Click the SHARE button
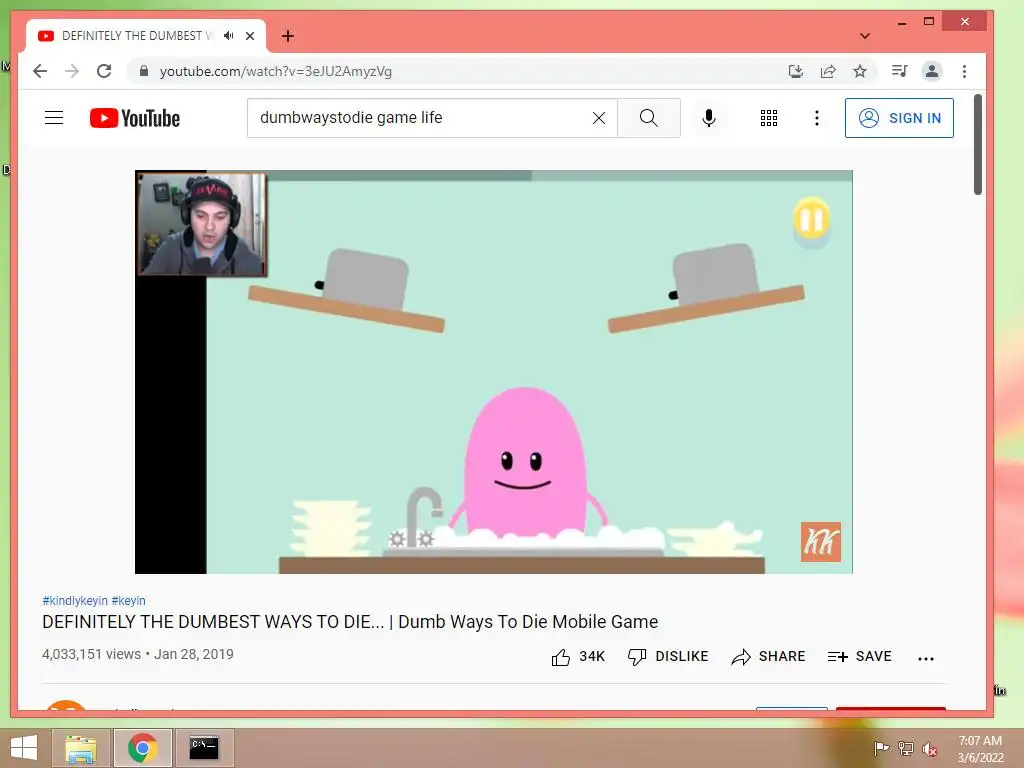Viewport: 1024px width, 768px height. 769,656
